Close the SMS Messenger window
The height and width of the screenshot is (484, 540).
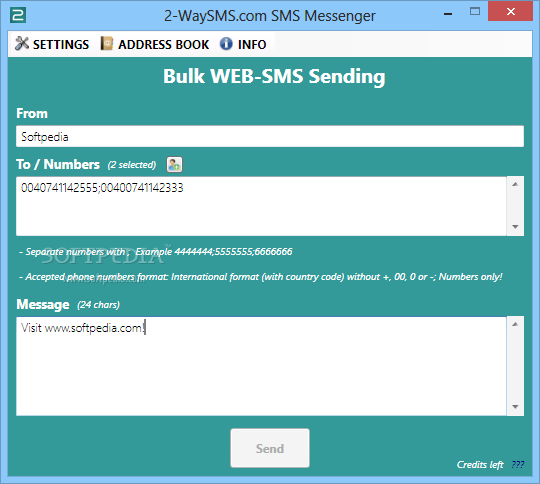(510, 12)
